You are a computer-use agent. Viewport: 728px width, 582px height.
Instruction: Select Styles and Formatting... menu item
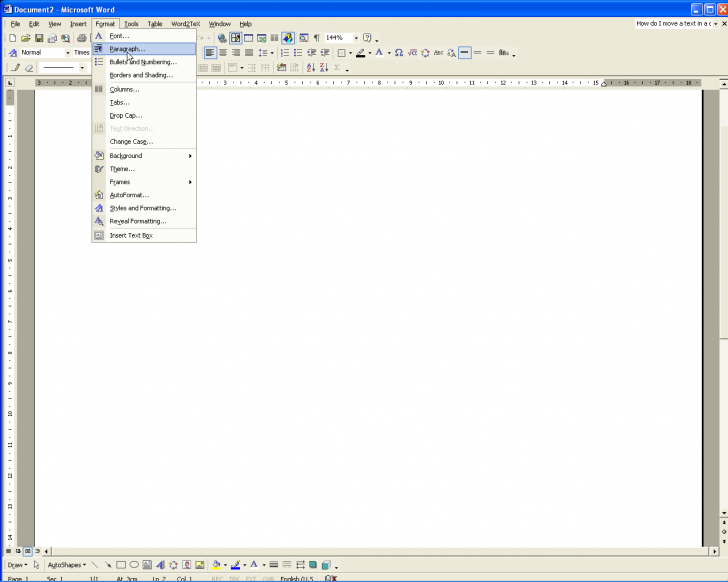pyautogui.click(x=144, y=208)
